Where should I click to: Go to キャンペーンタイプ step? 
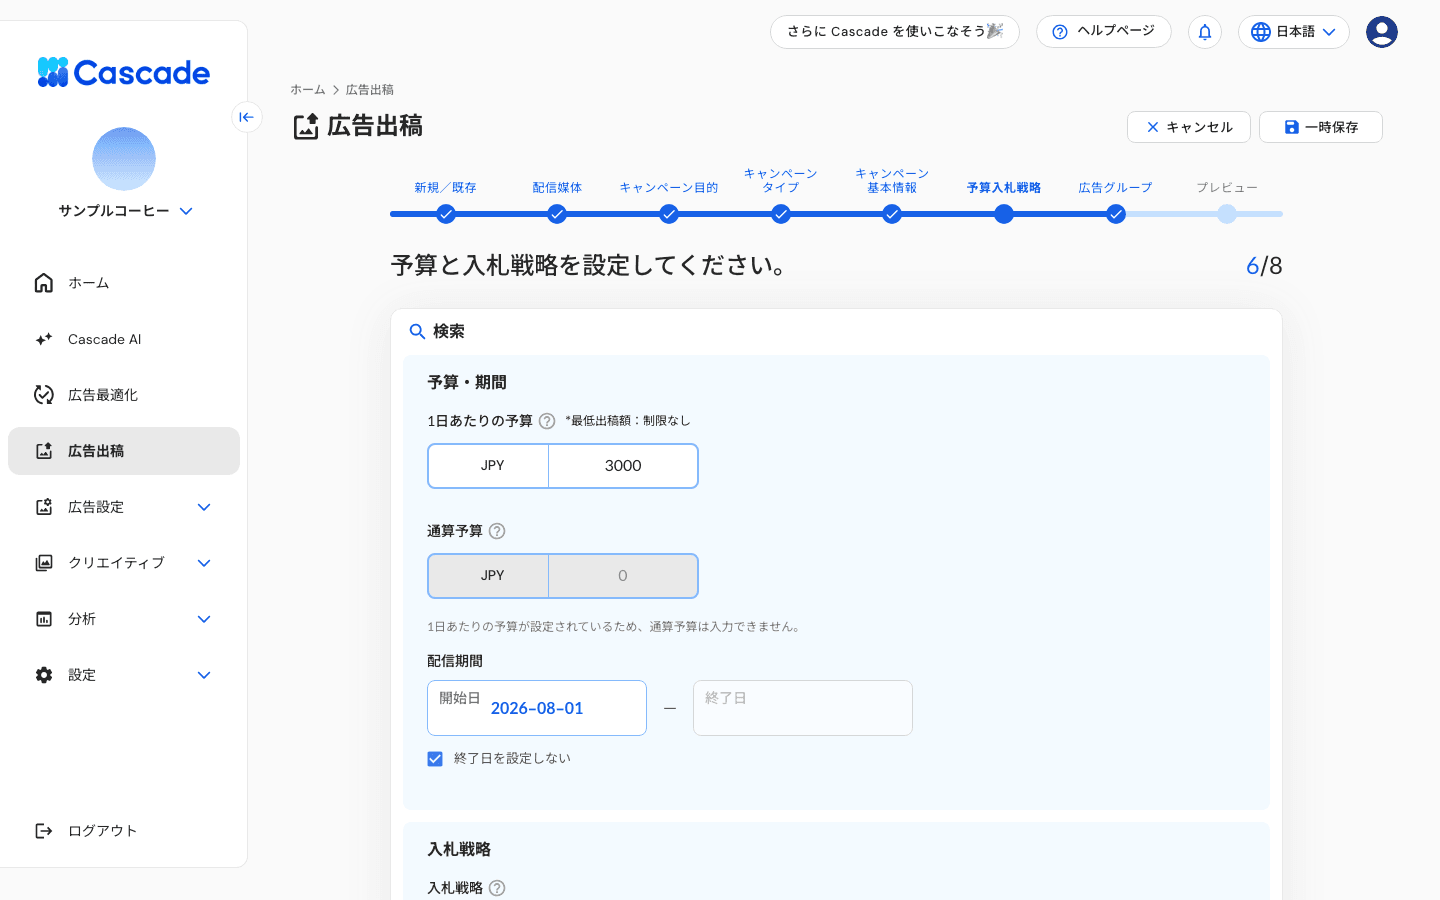(x=781, y=214)
